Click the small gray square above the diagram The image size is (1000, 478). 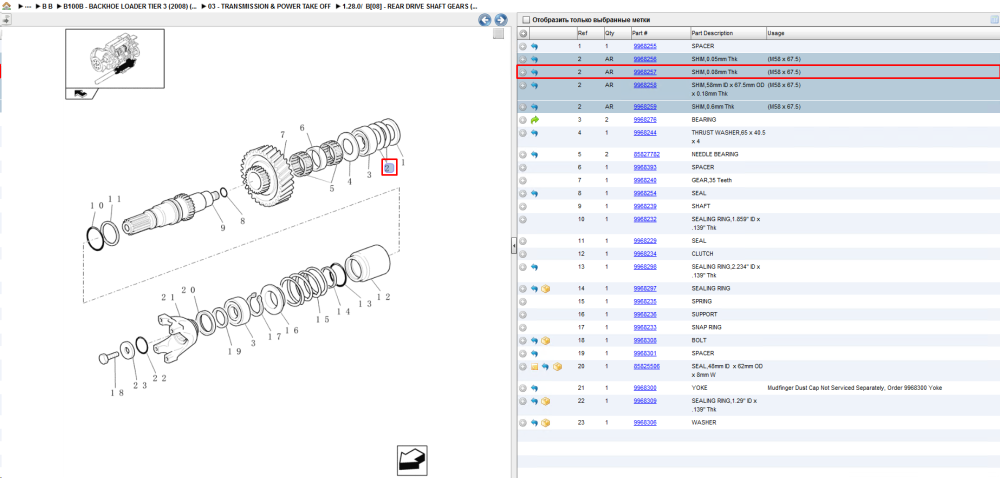pyautogui.click(x=499, y=34)
